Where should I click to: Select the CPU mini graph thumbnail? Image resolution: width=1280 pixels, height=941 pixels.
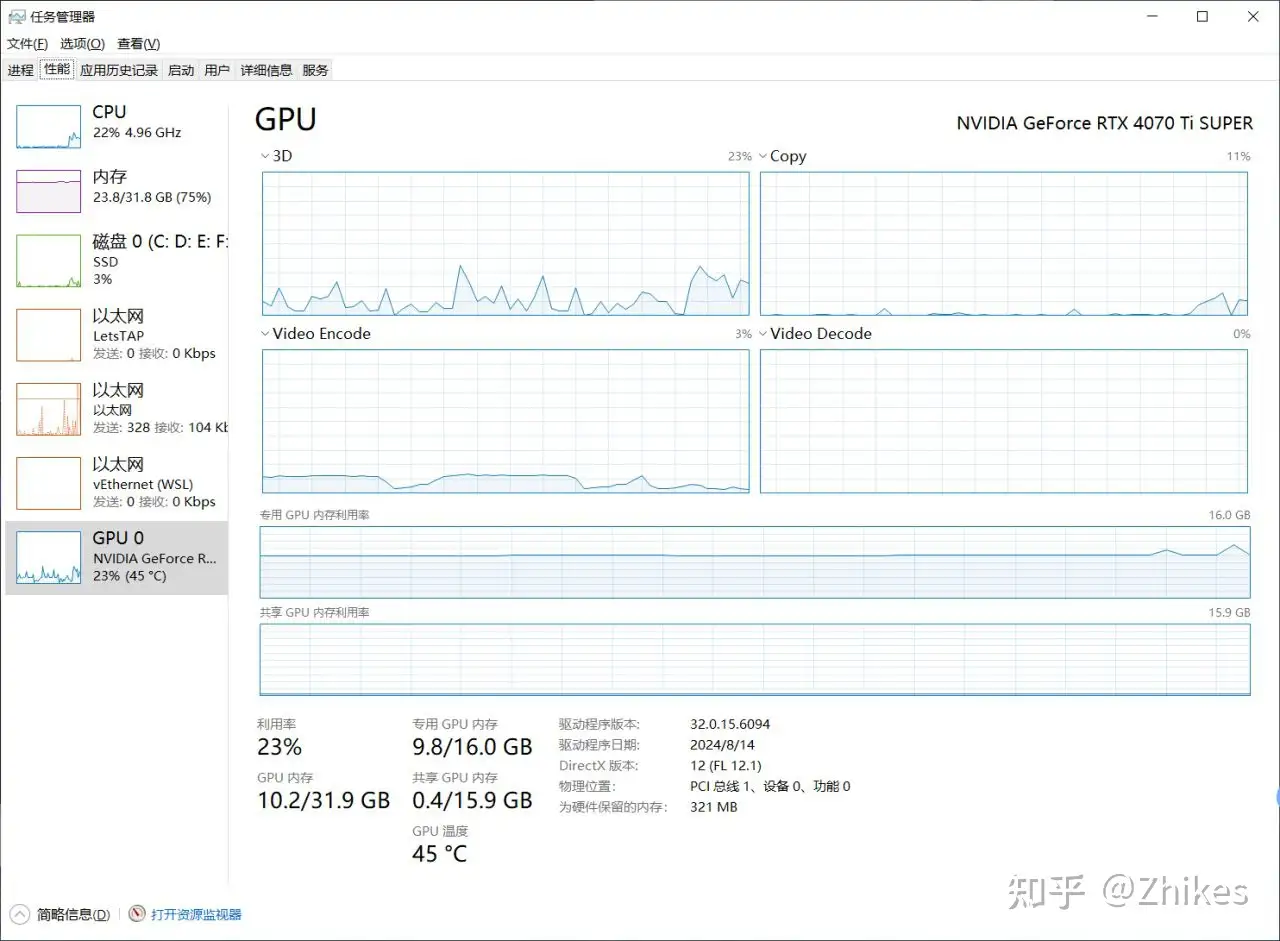(x=48, y=127)
